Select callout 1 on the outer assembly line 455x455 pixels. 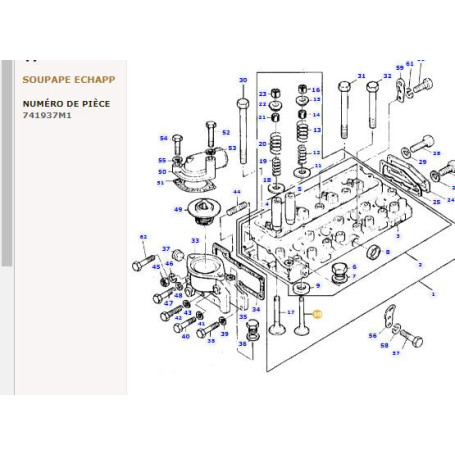pos(433,294)
